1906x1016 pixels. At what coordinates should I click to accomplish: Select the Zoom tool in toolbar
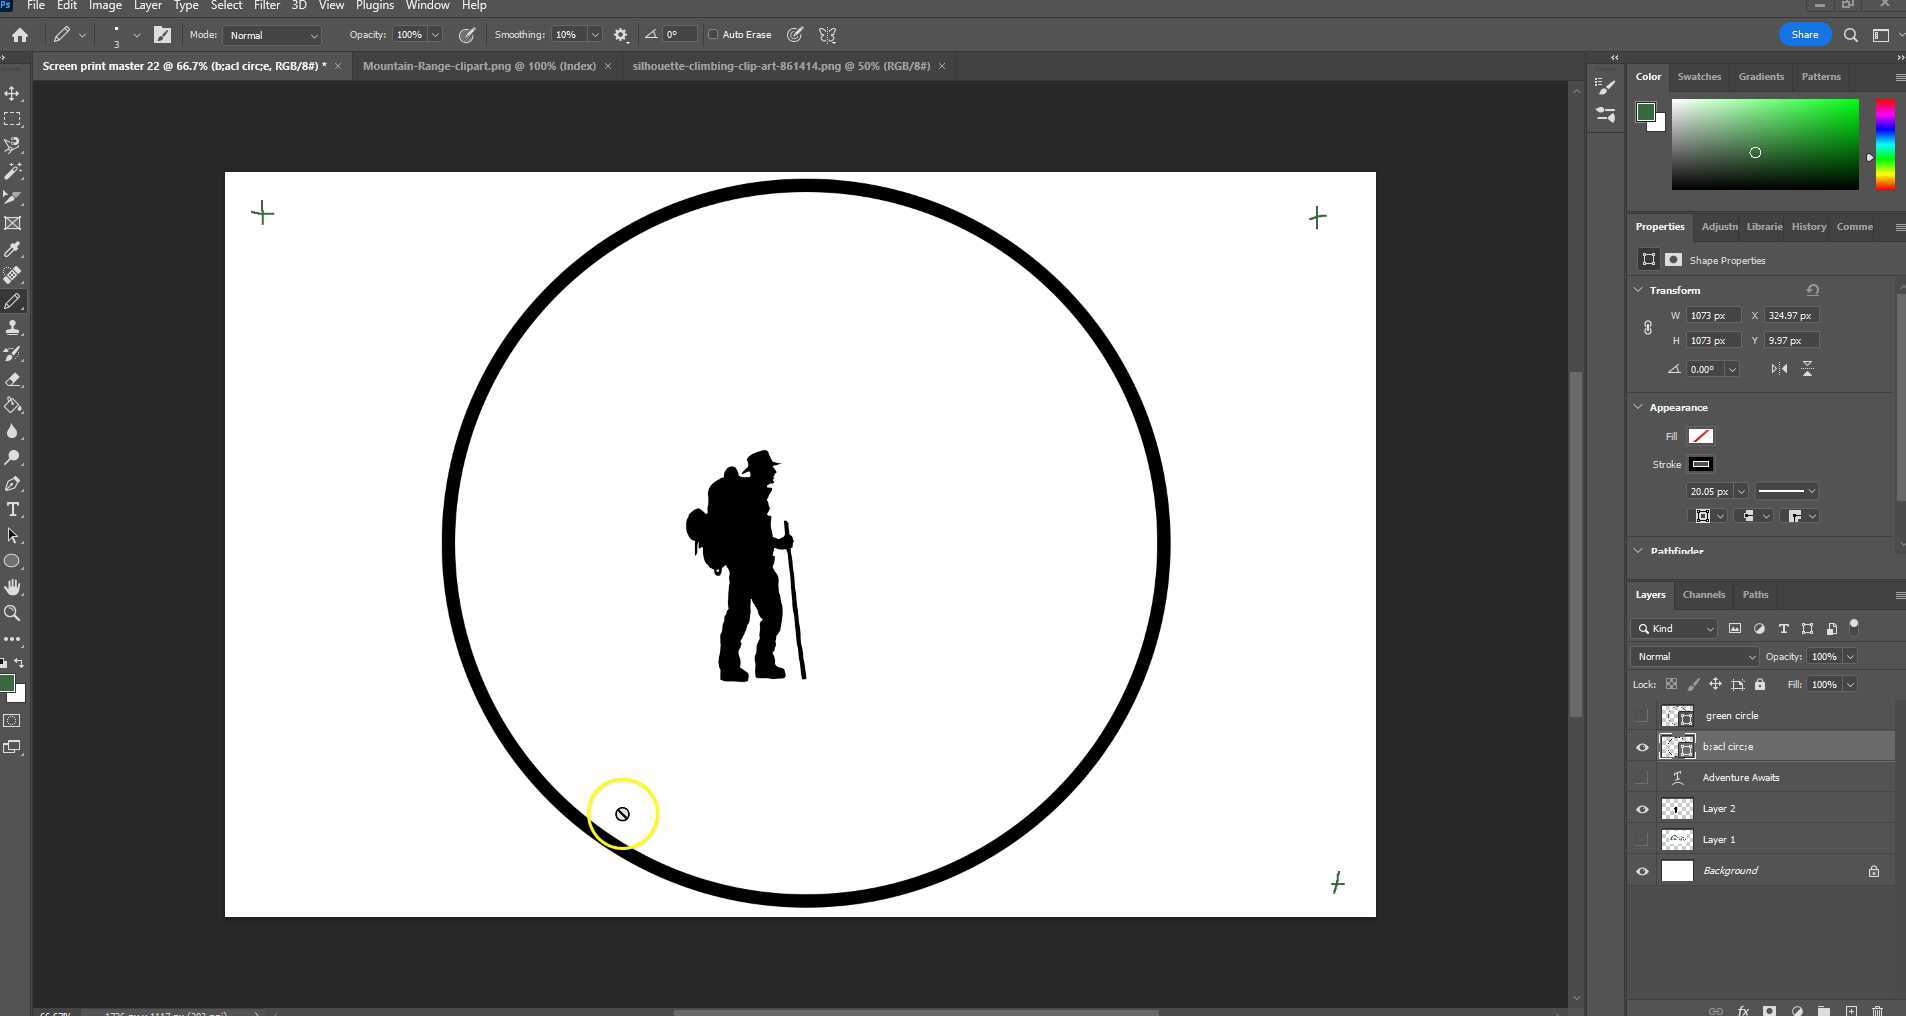[13, 613]
